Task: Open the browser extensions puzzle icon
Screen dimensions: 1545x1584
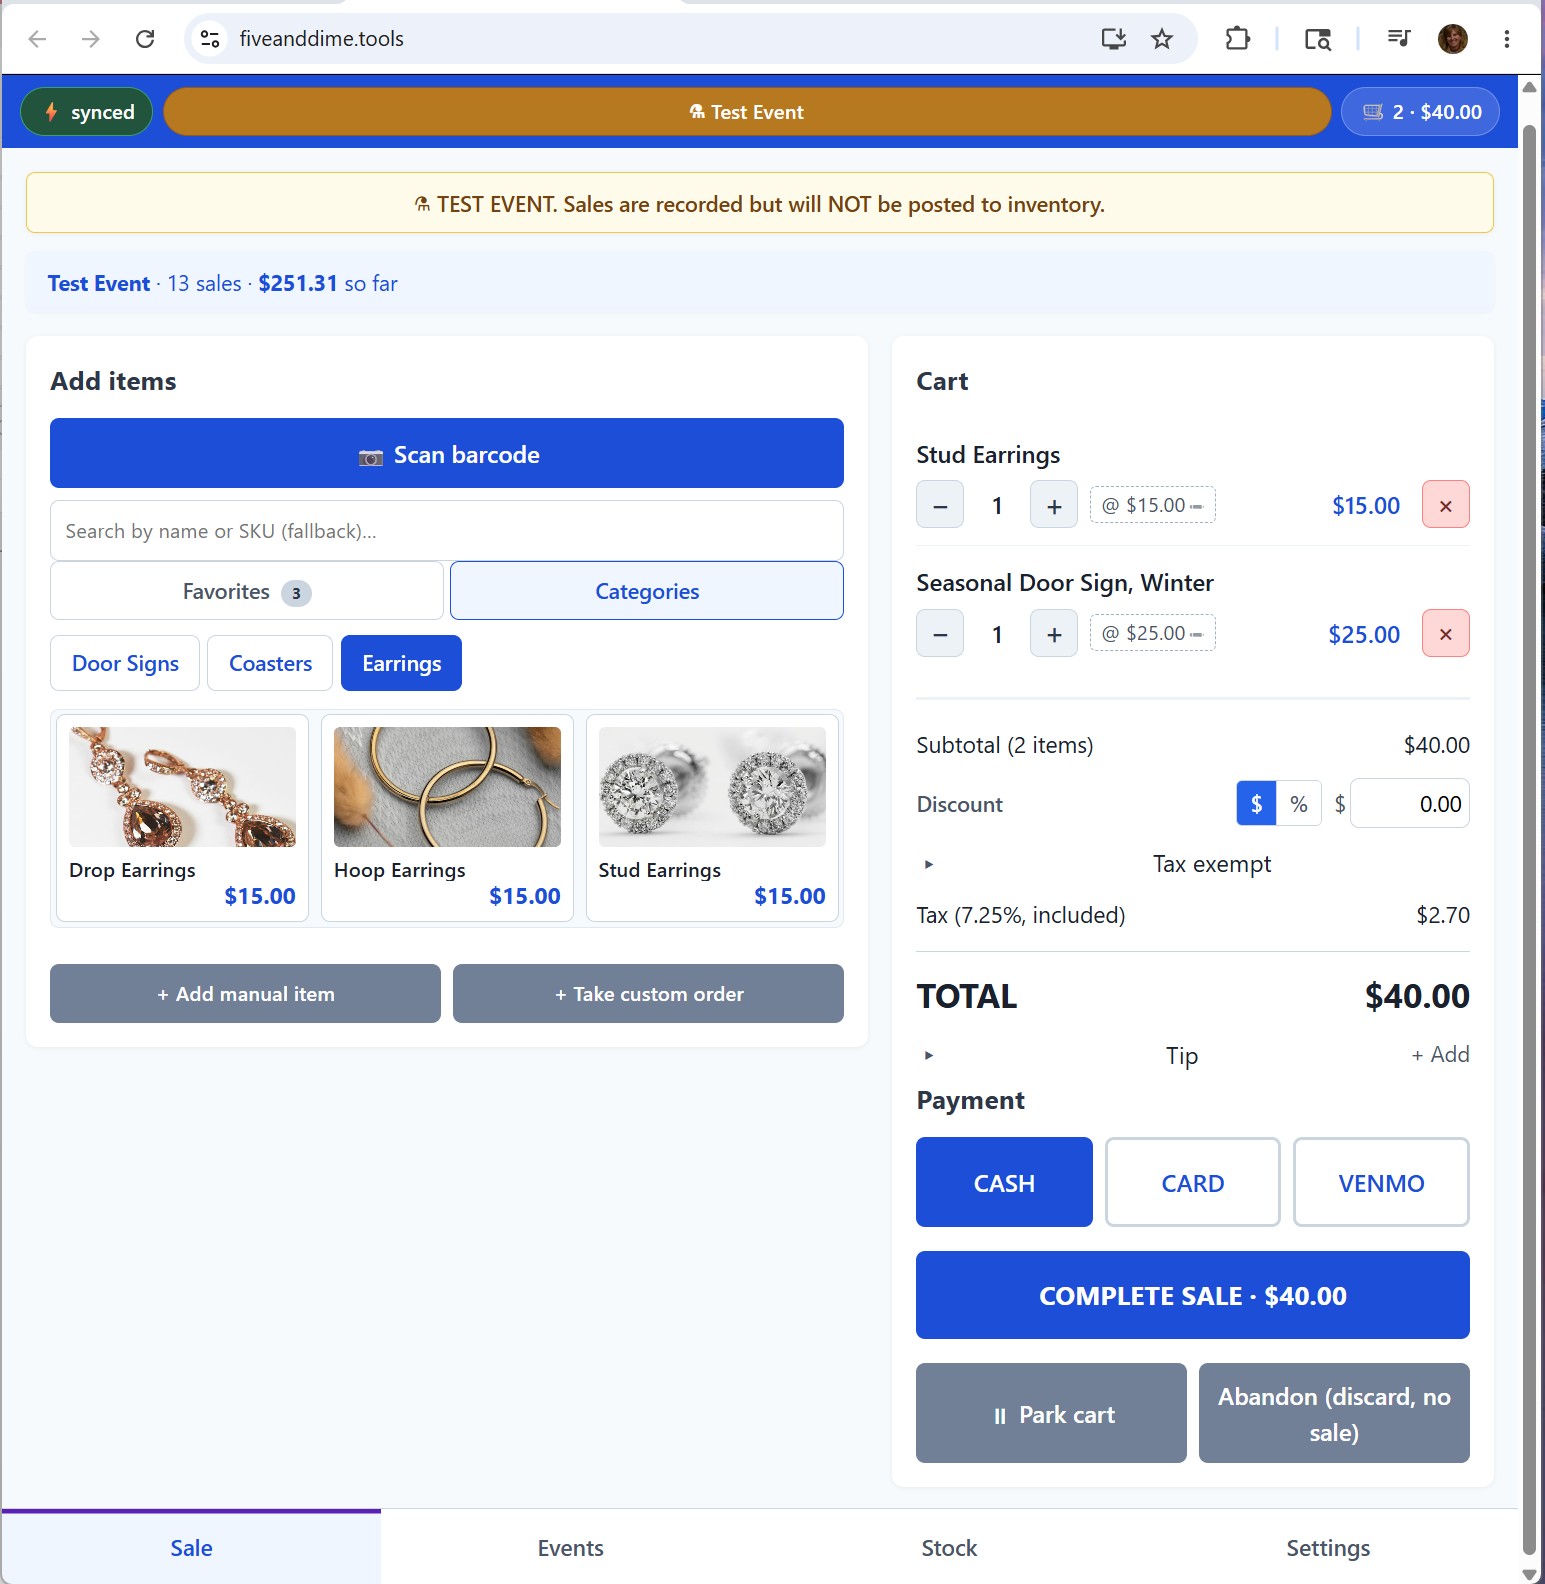Action: point(1237,39)
